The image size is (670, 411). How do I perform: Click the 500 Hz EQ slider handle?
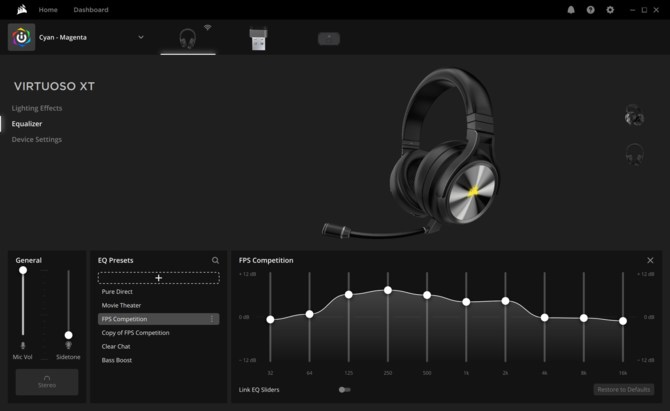pos(427,295)
